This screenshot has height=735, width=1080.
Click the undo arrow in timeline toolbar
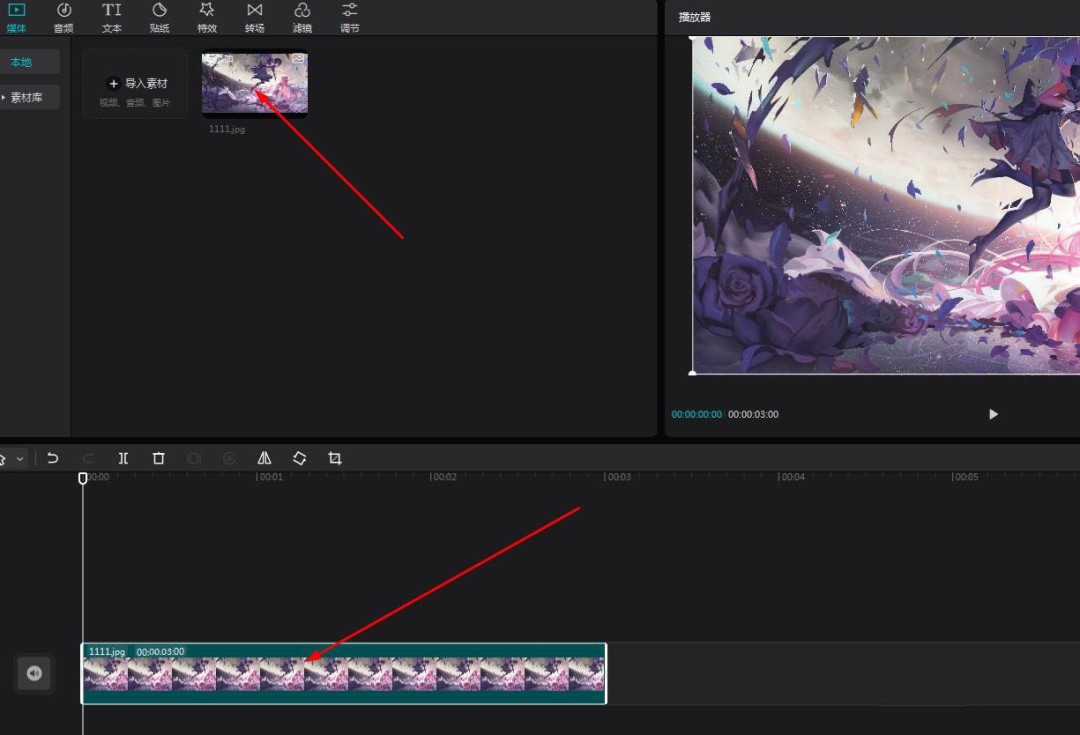(53, 458)
